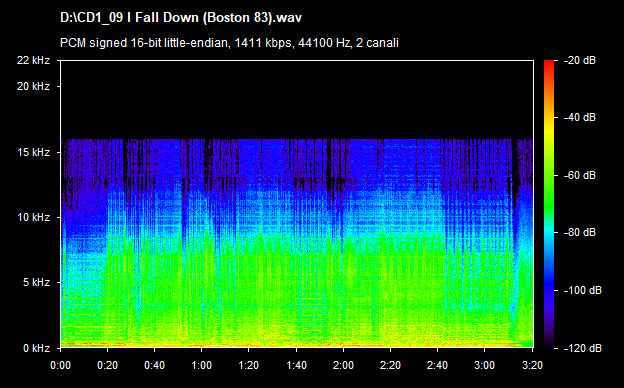Click the -100 dB label on color legend
624x388 pixels.
[583, 291]
